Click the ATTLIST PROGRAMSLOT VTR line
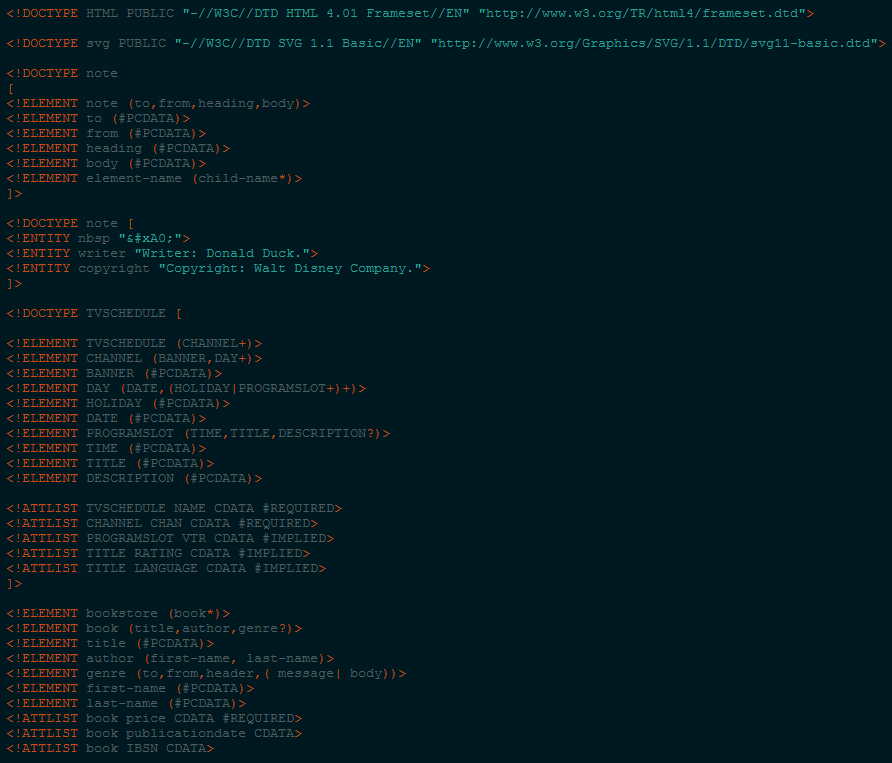 pyautogui.click(x=170, y=538)
